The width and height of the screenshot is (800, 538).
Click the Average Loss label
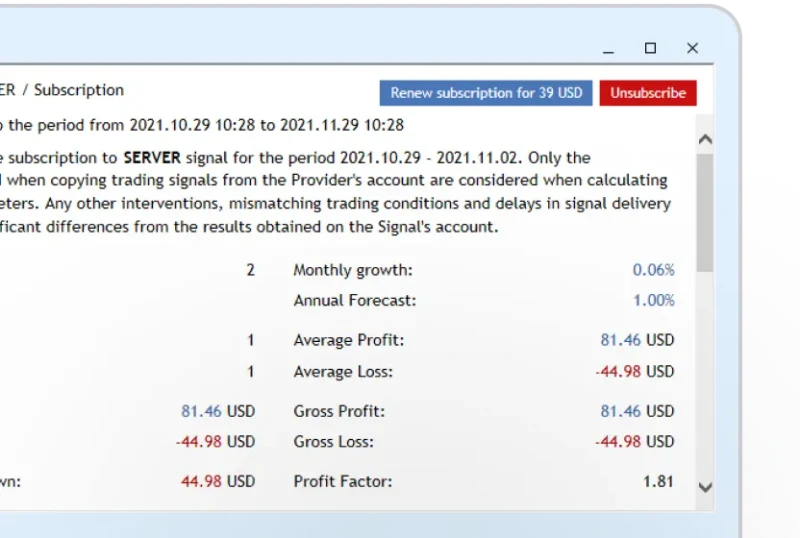tap(343, 372)
